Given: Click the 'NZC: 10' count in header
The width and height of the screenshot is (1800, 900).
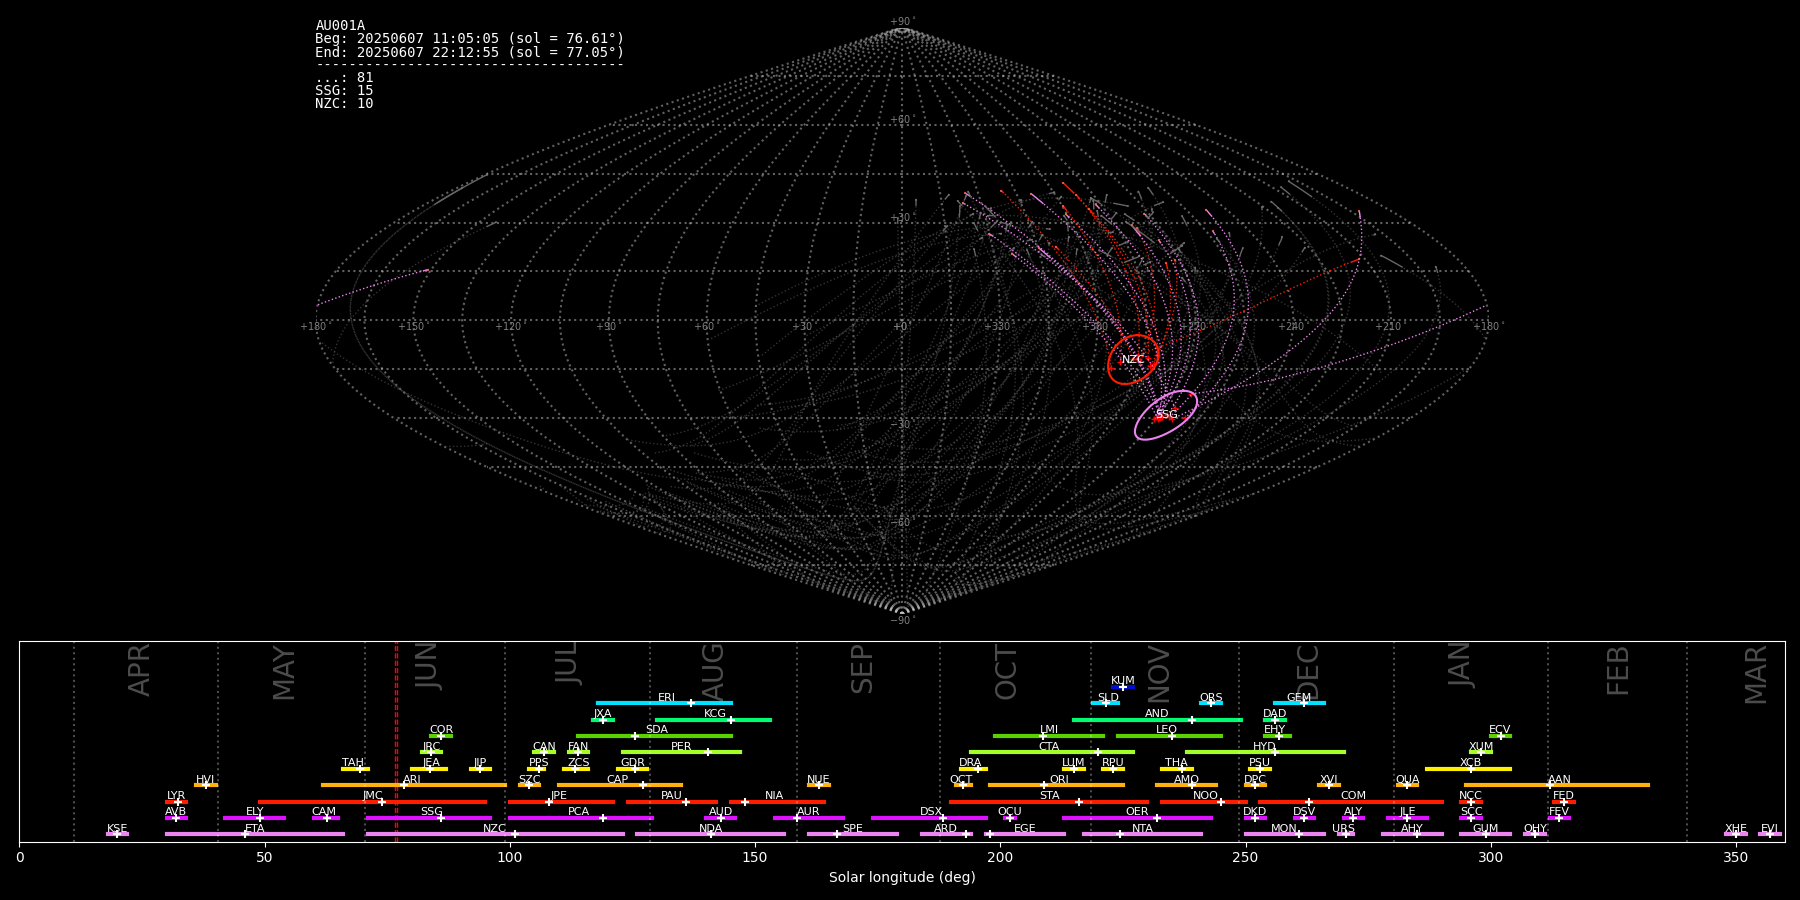Looking at the screenshot, I should [344, 104].
